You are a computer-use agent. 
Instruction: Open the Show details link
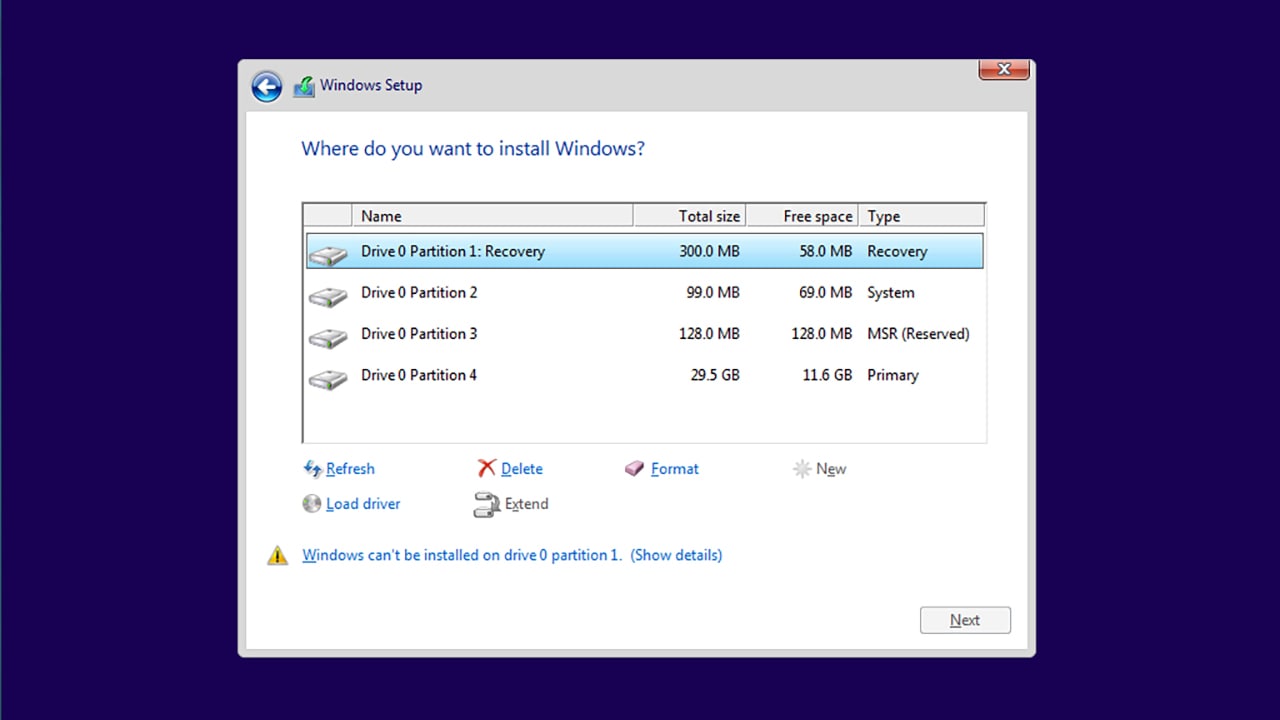676,555
